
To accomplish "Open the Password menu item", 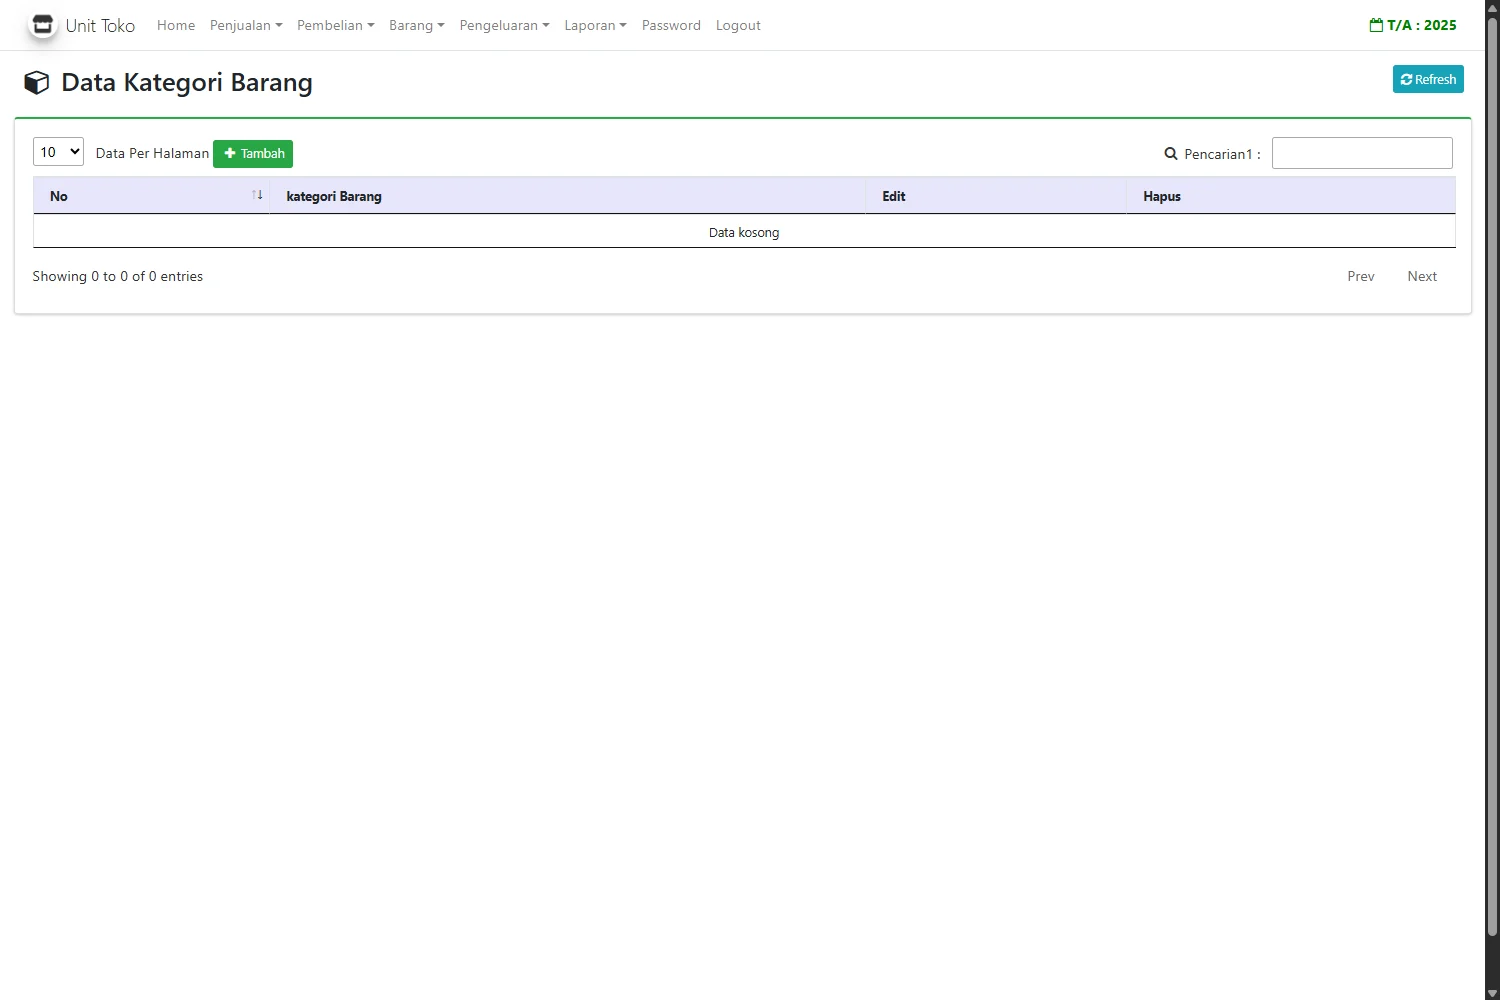I will [671, 25].
